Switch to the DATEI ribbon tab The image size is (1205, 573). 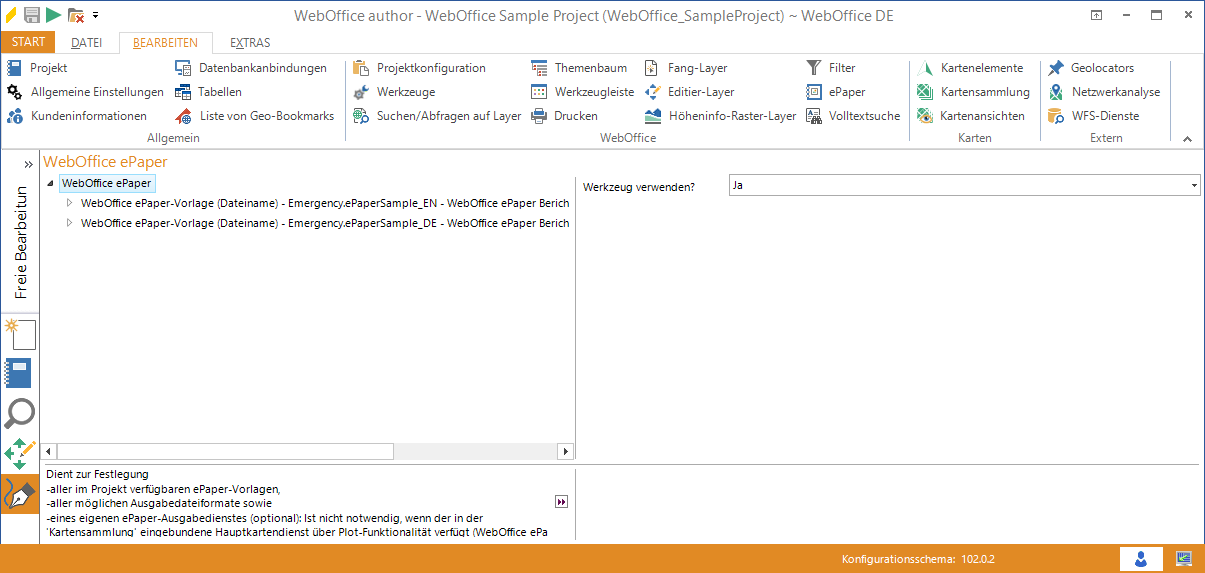(x=87, y=43)
